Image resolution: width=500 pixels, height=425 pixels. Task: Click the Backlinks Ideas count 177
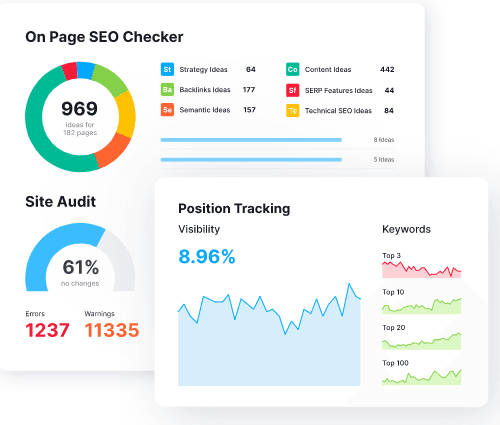coord(249,90)
